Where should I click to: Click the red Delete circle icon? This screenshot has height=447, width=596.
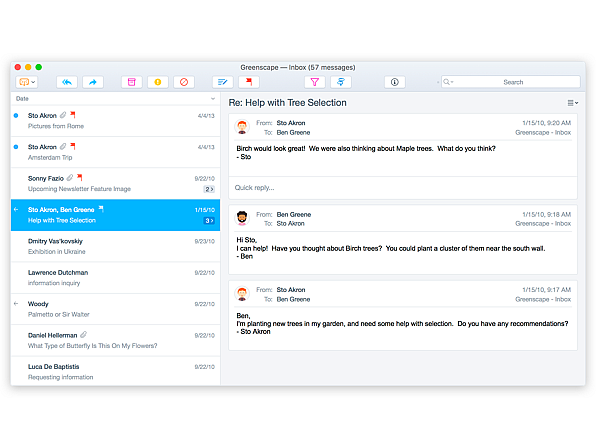point(184,82)
